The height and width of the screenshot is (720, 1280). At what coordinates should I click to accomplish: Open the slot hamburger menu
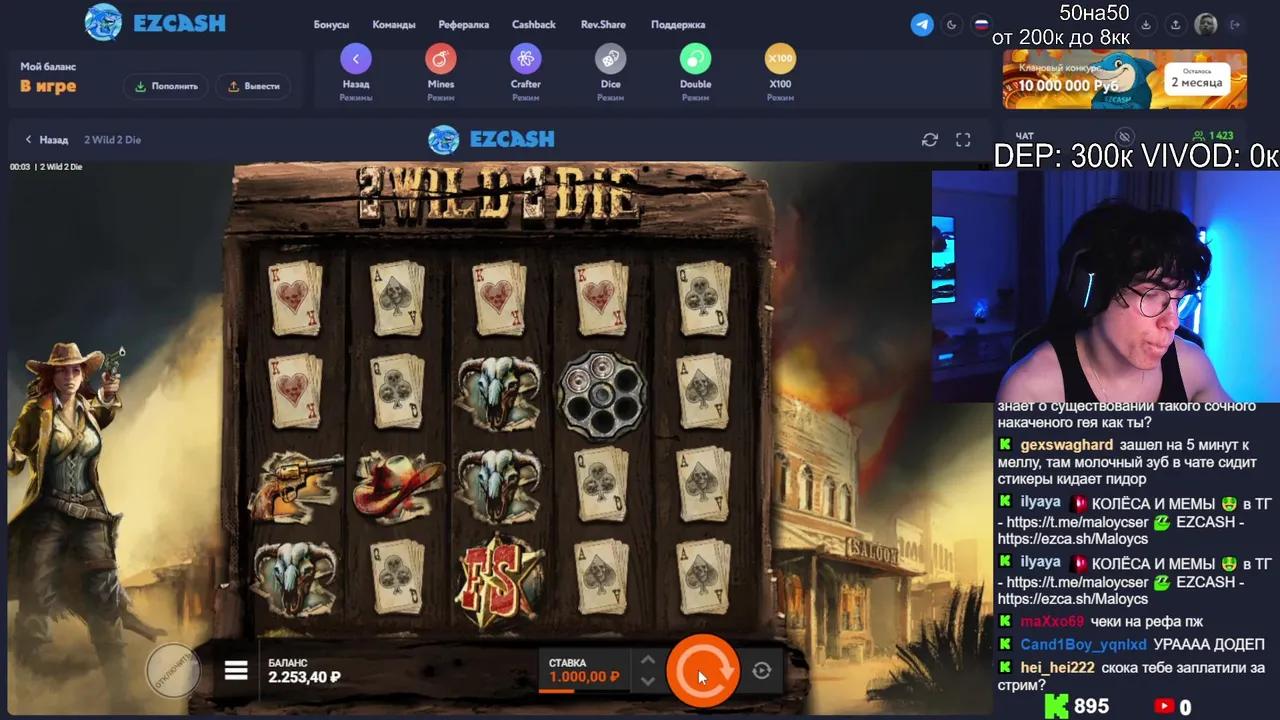(236, 670)
